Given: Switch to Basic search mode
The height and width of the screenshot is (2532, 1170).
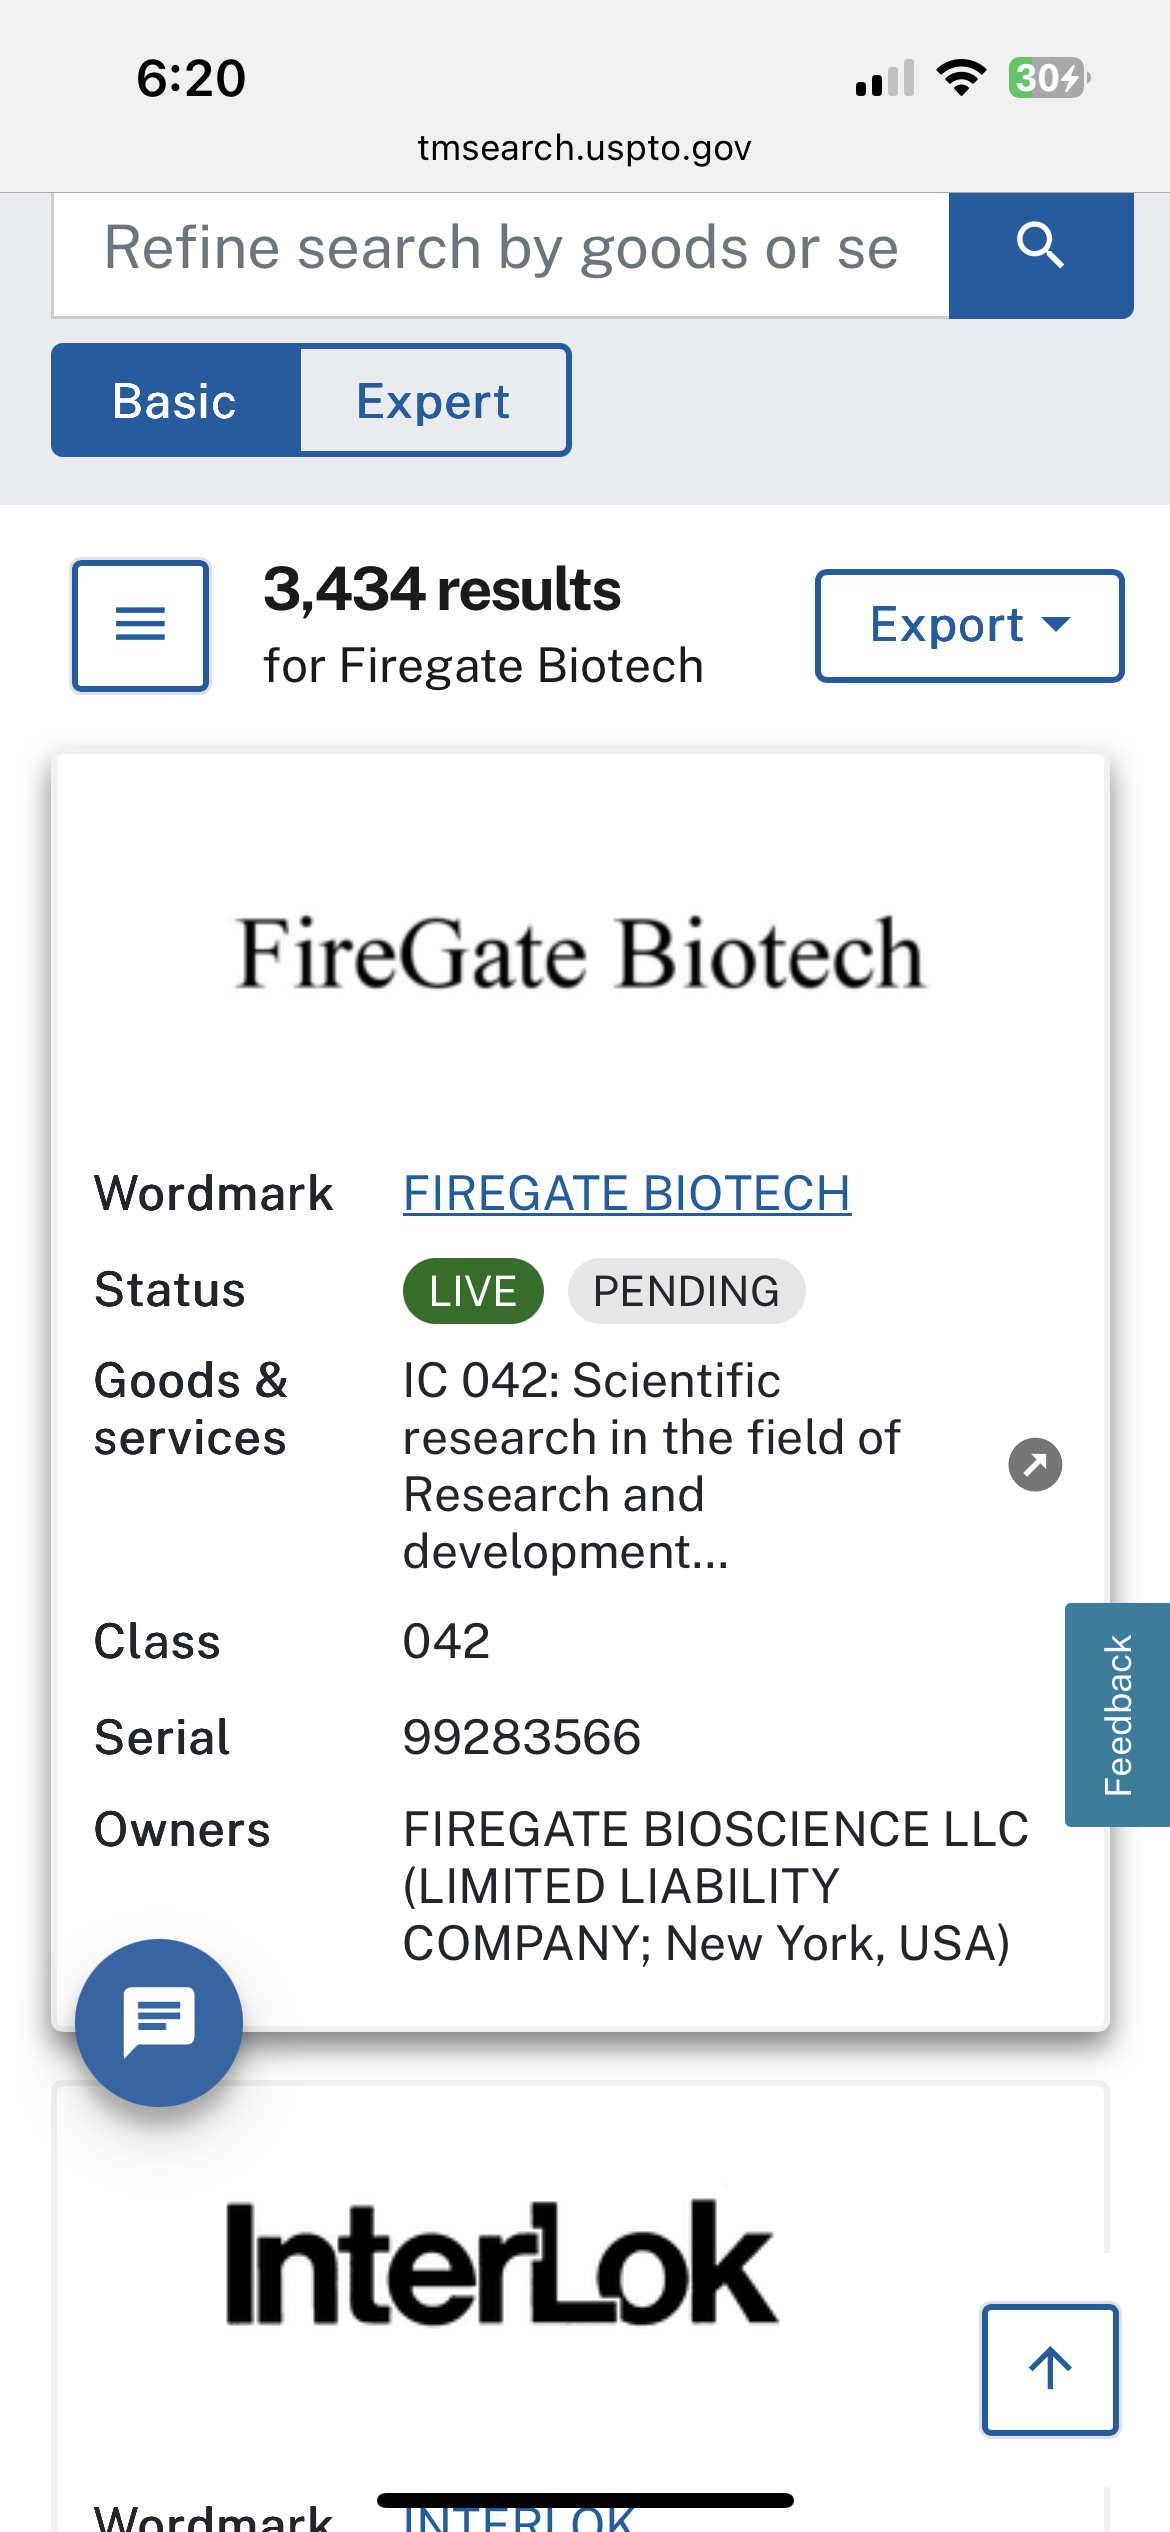Looking at the screenshot, I should pos(175,400).
